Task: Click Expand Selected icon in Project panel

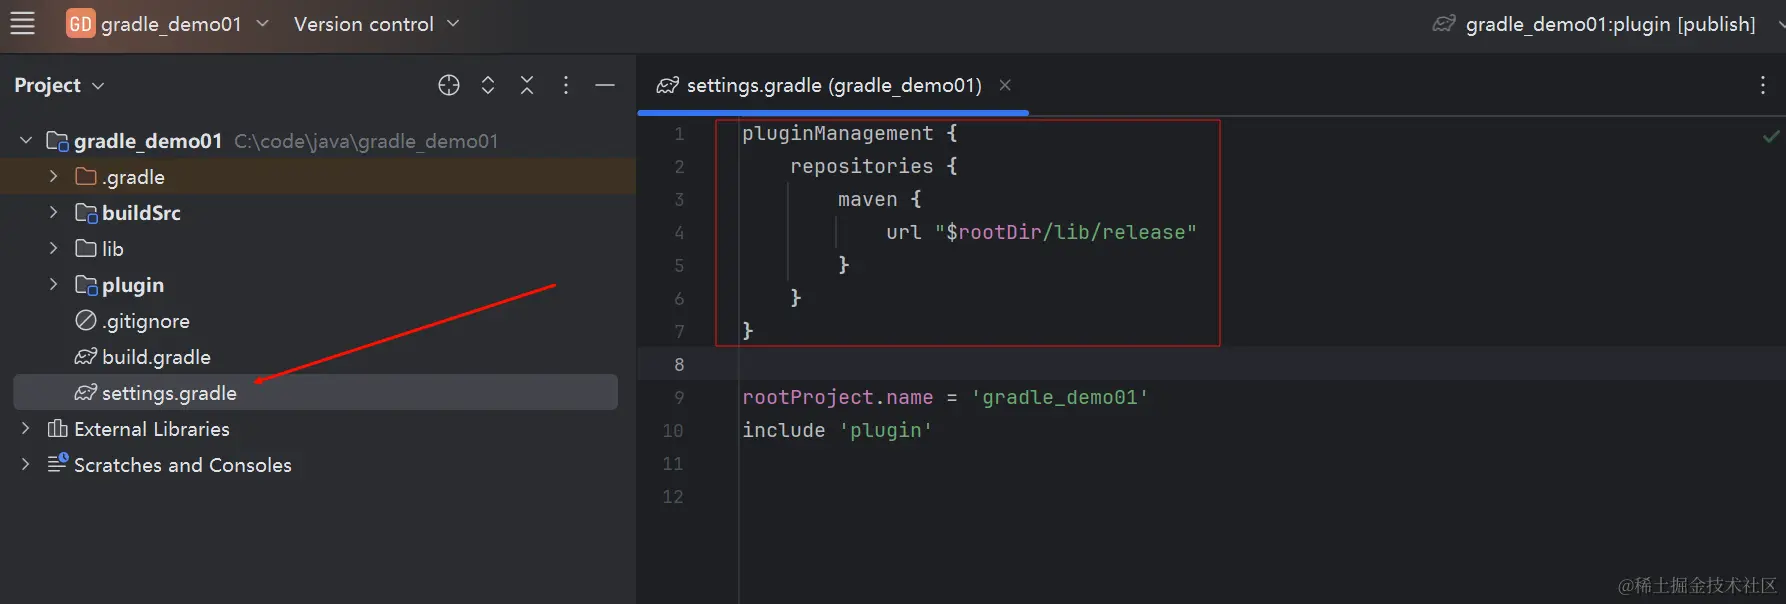Action: [488, 85]
